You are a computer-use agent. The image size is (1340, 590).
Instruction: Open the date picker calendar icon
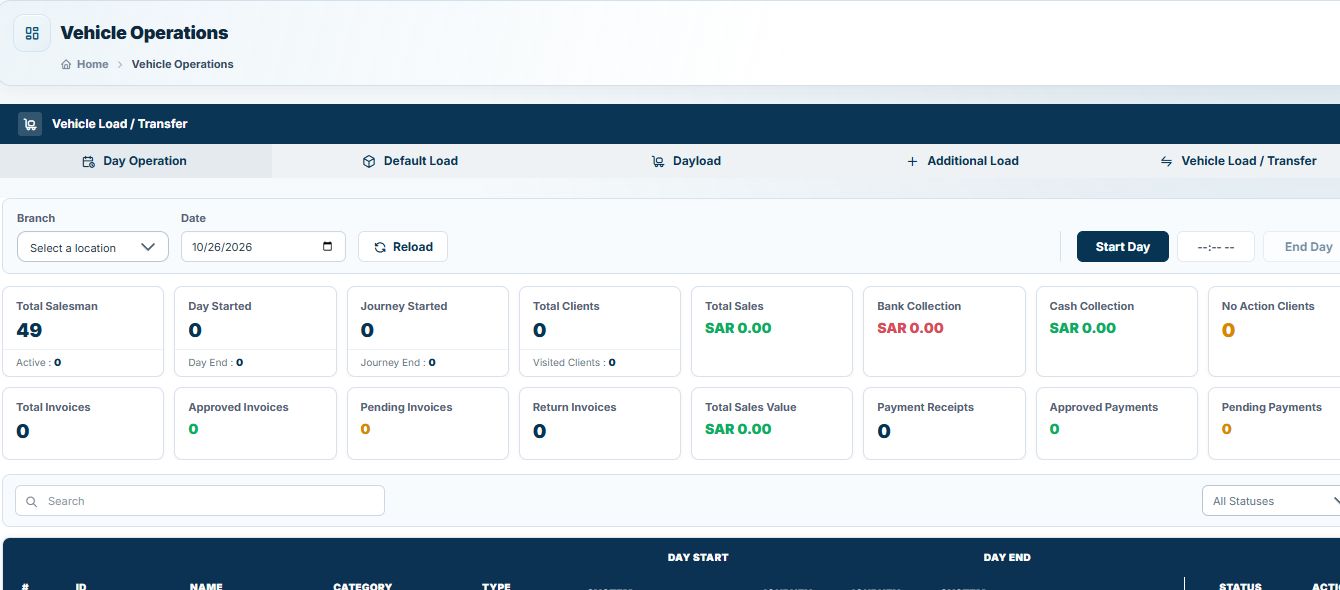point(328,247)
